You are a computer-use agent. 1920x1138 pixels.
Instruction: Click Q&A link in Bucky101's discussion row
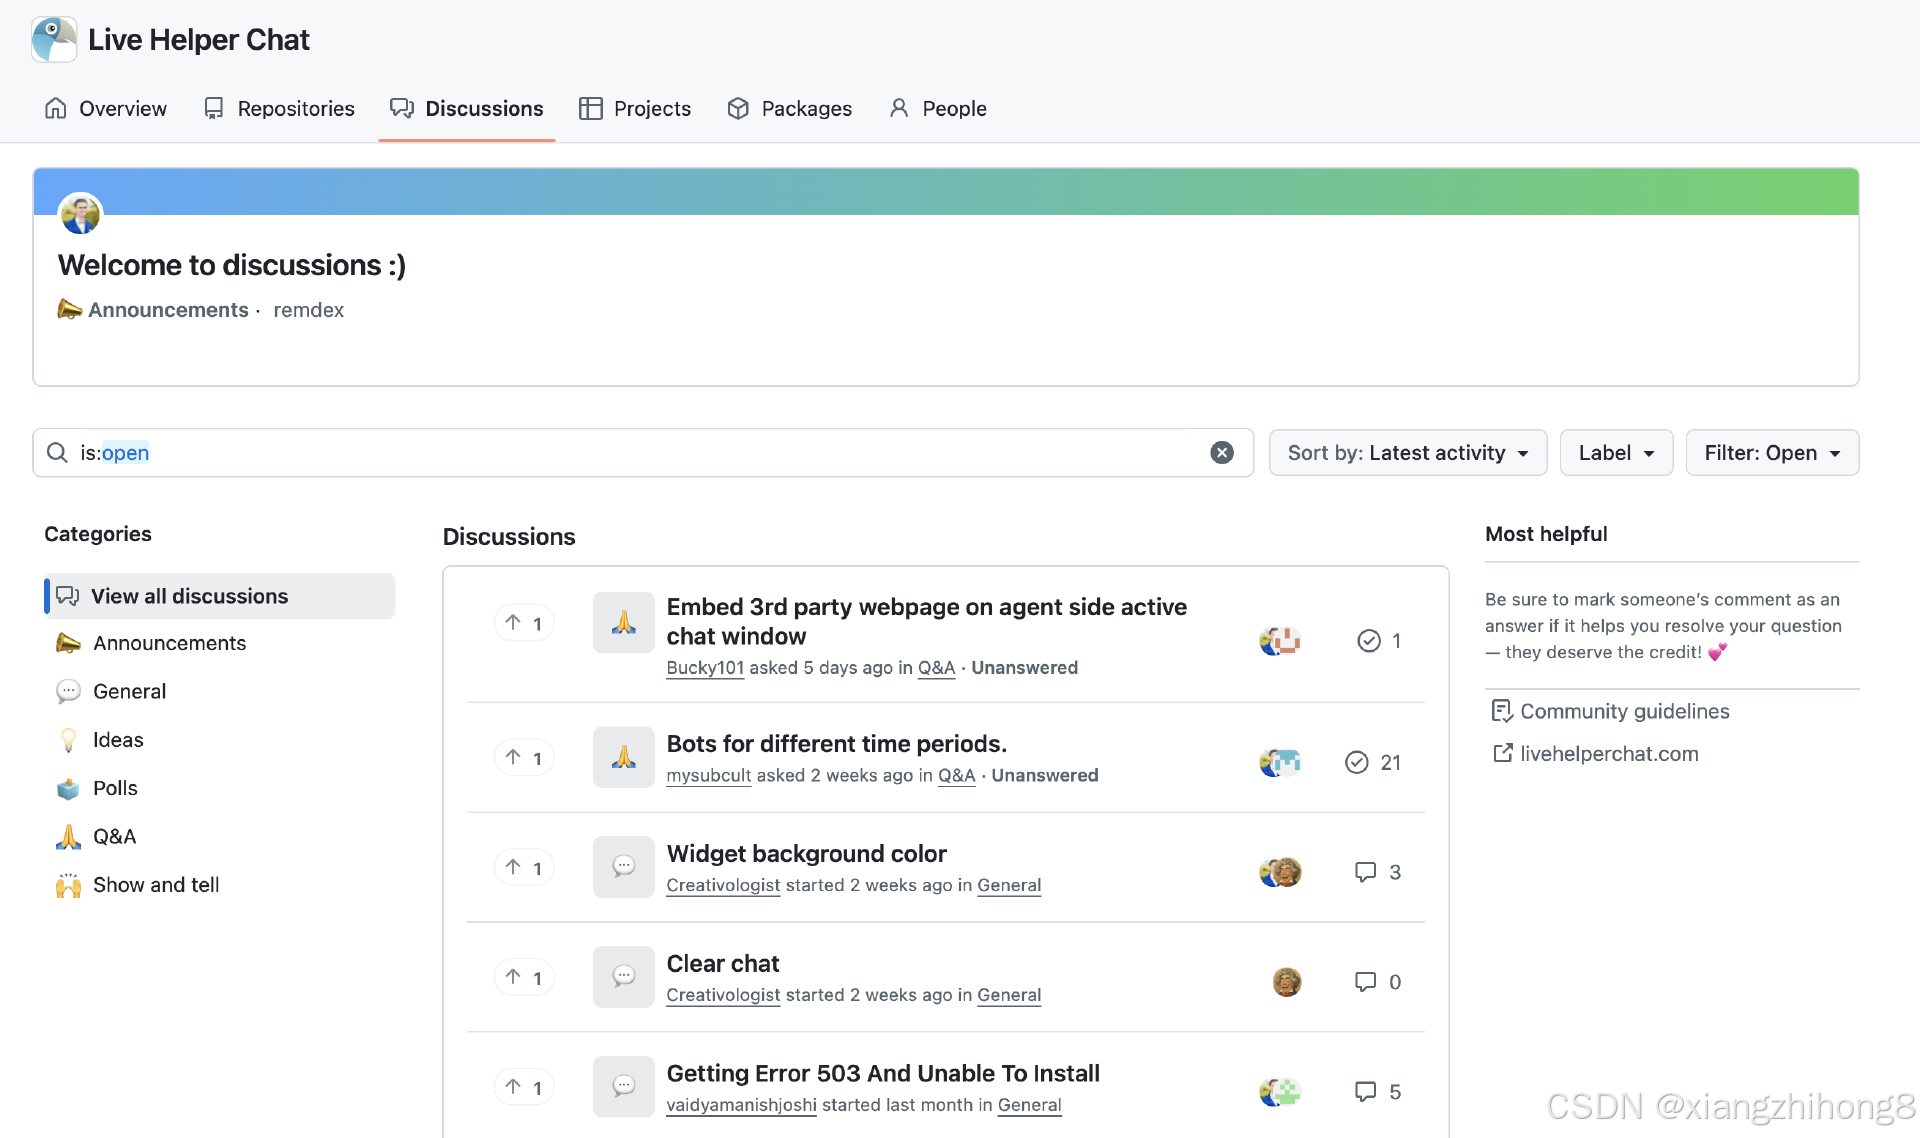tap(936, 668)
